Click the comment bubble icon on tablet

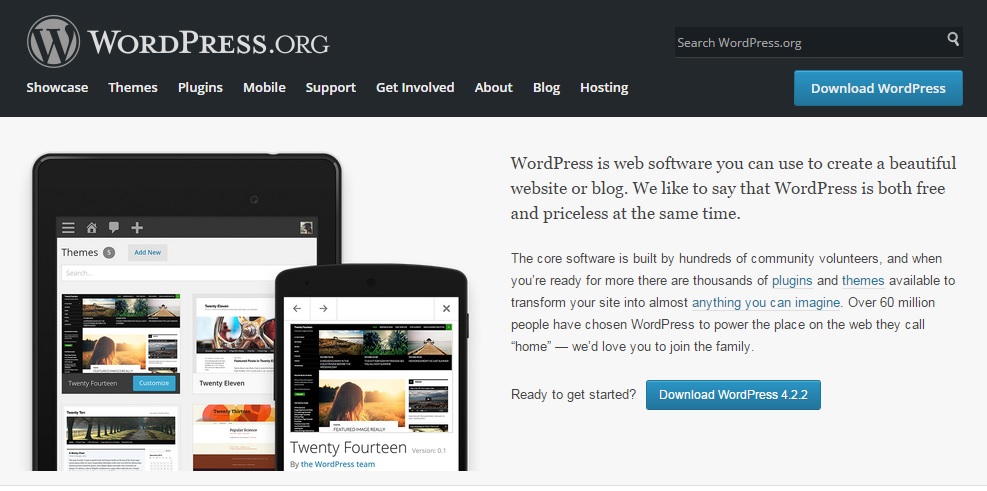point(114,228)
